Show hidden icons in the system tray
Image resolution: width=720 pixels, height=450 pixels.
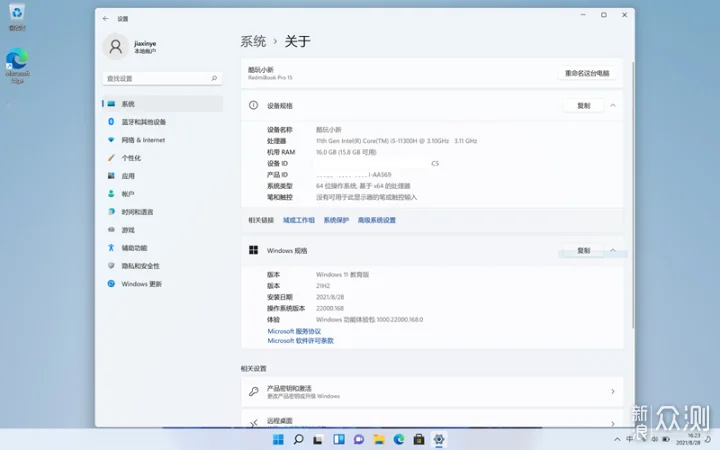click(x=617, y=439)
